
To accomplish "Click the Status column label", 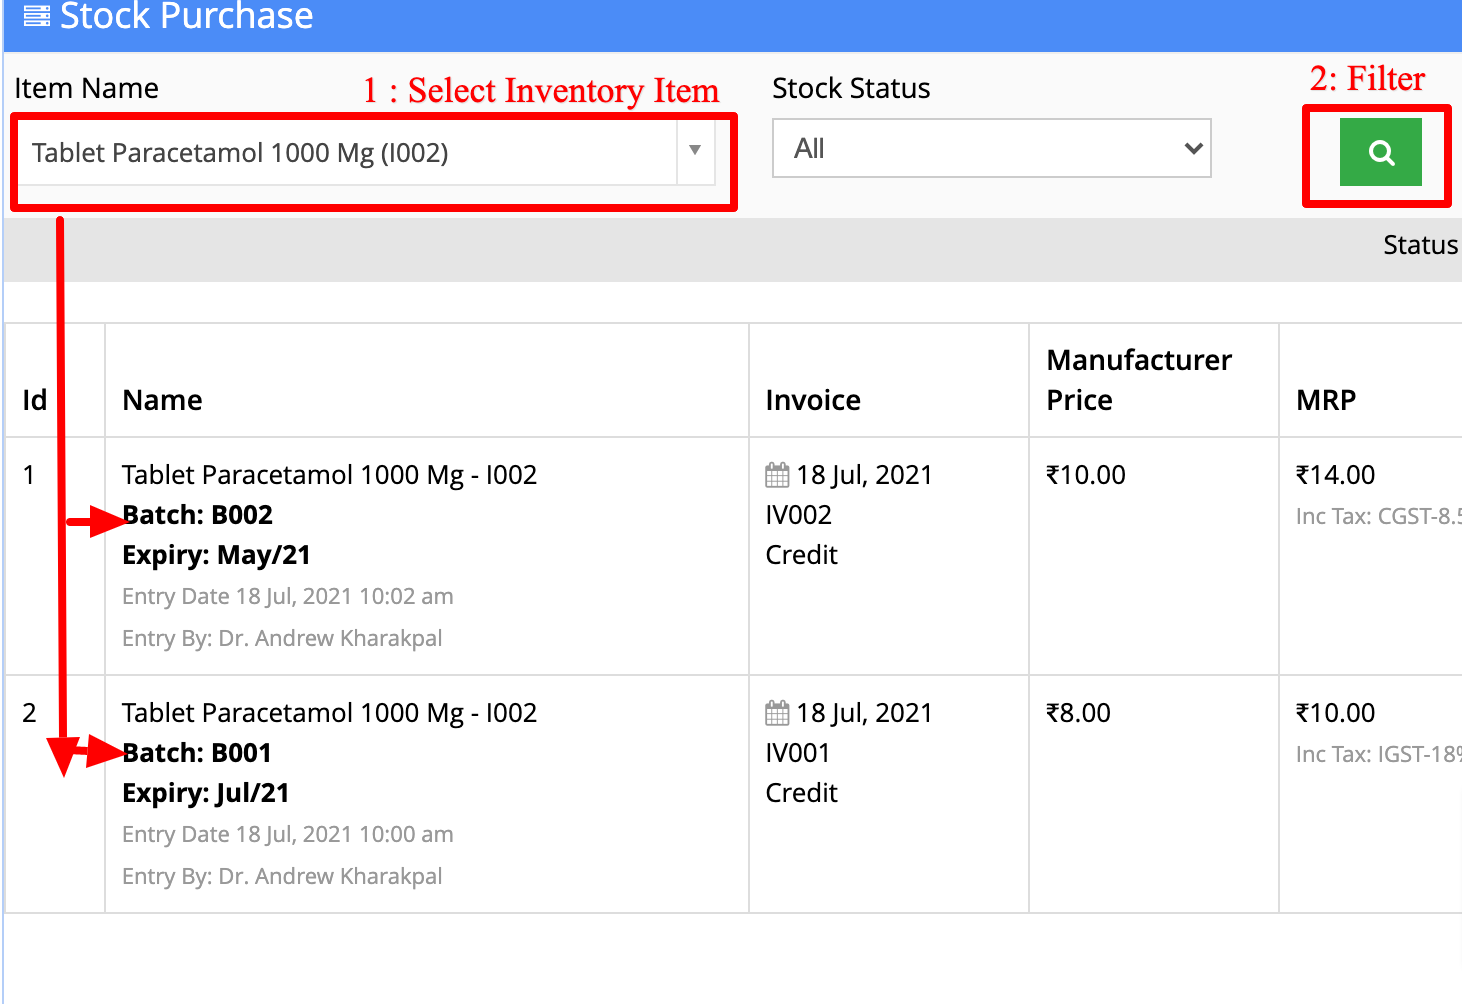I will coord(1420,245).
